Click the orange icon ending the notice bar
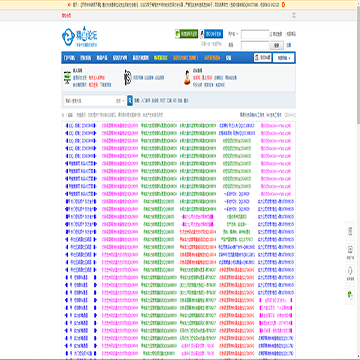 [x=284, y=5]
